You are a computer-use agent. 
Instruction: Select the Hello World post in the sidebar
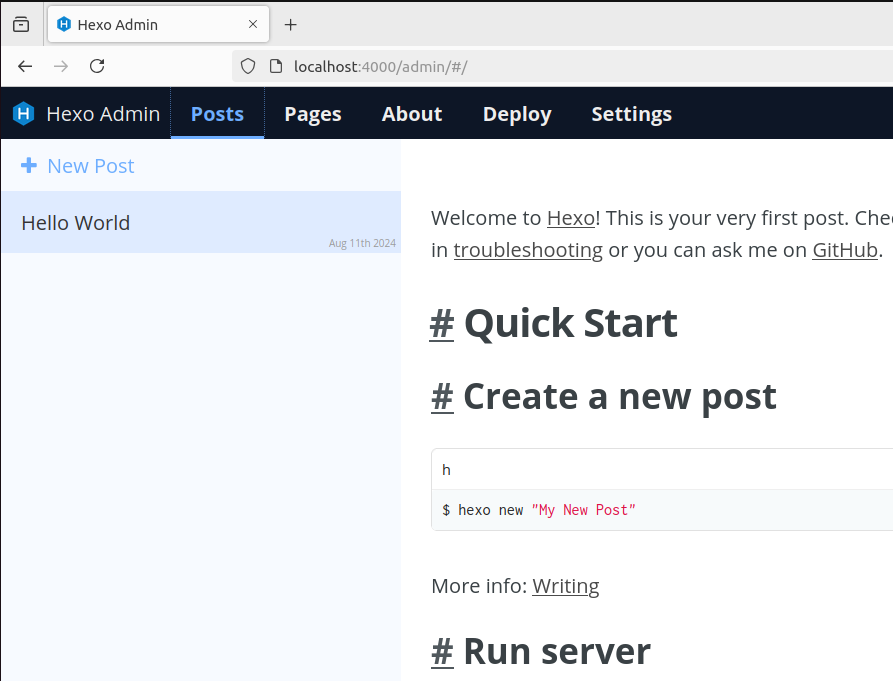coord(75,222)
